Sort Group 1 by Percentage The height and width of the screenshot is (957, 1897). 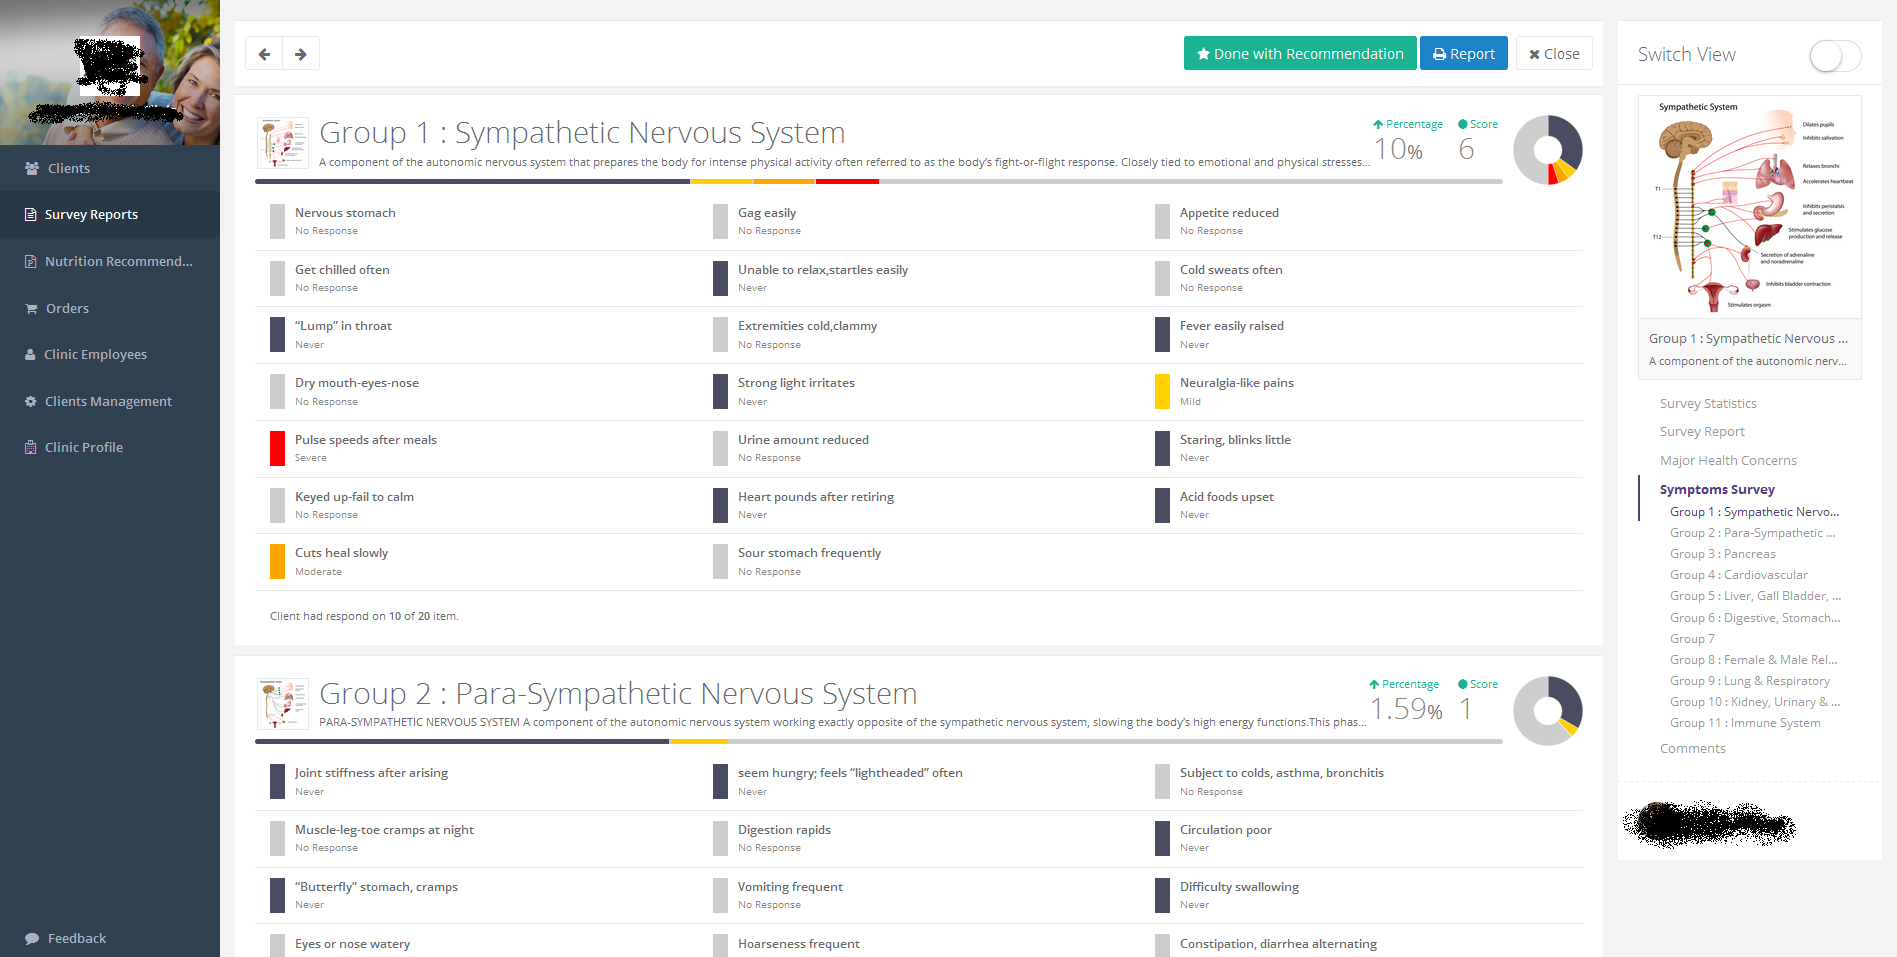tap(1408, 125)
